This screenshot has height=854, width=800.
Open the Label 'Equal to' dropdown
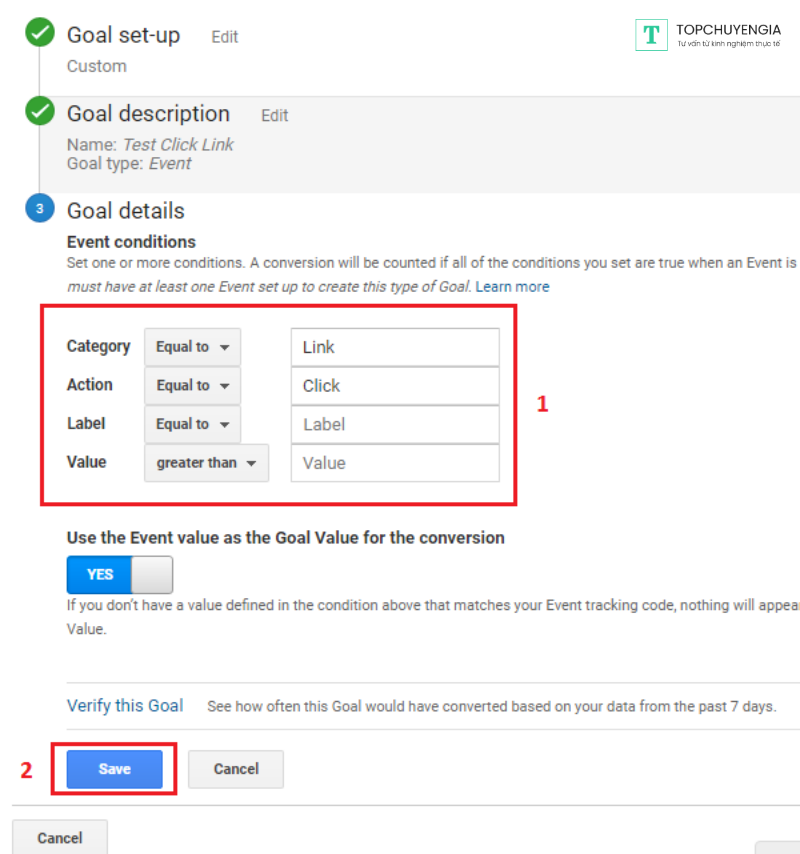[x=192, y=424]
